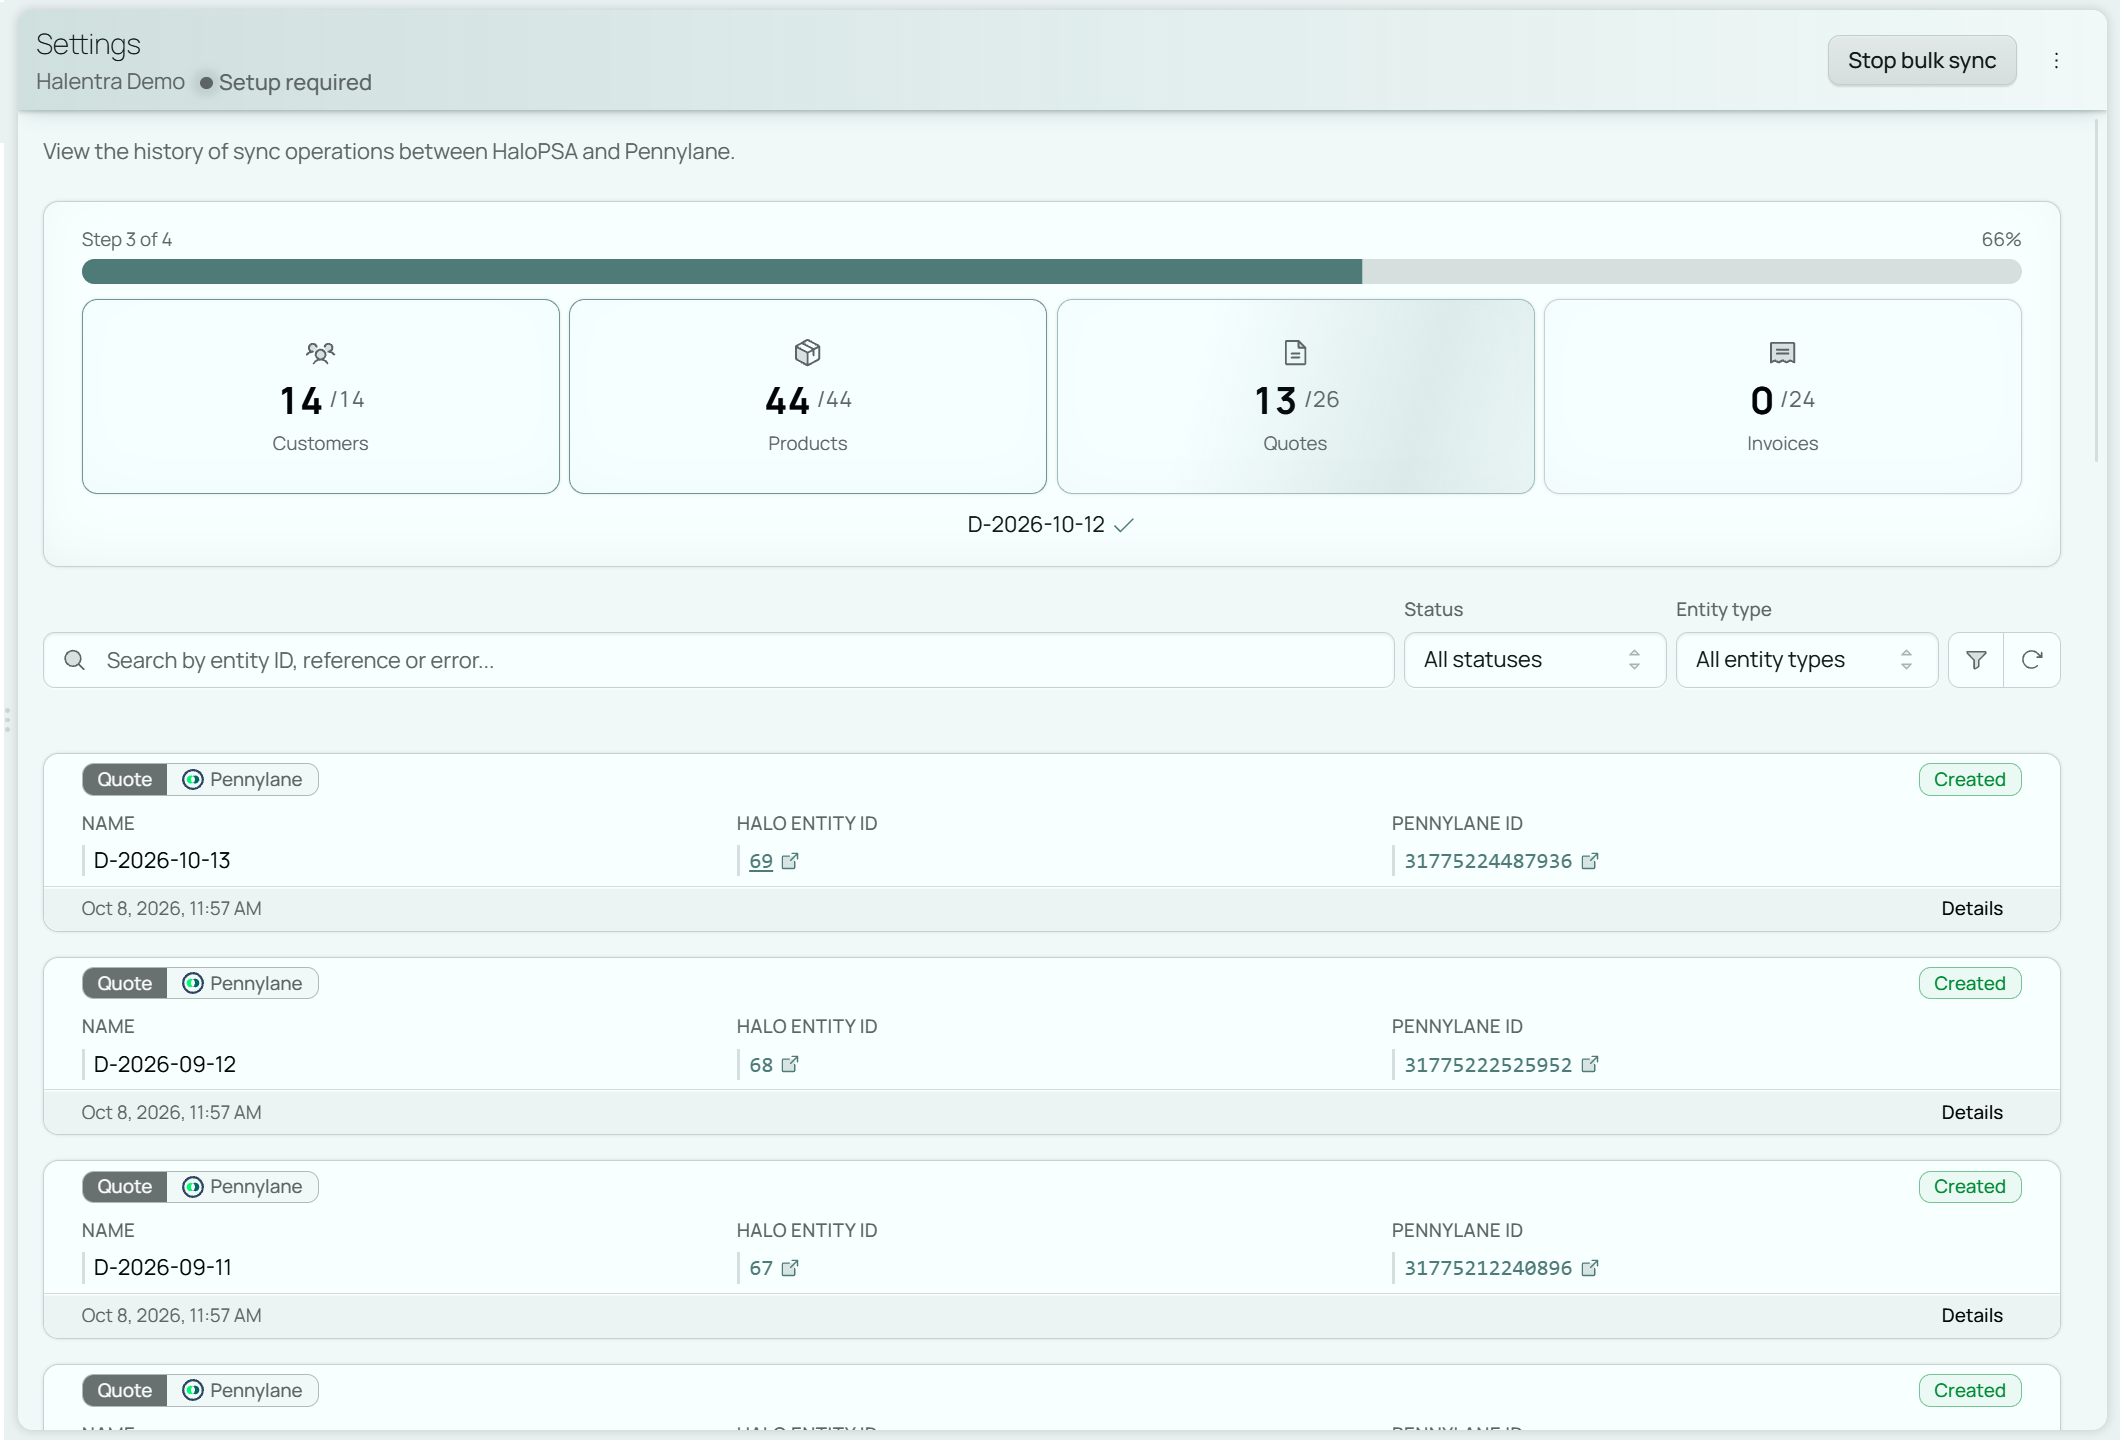Image resolution: width=2120 pixels, height=1440 pixels.
Task: Open Pennylane ID 31775224487936
Action: [x=1488, y=861]
